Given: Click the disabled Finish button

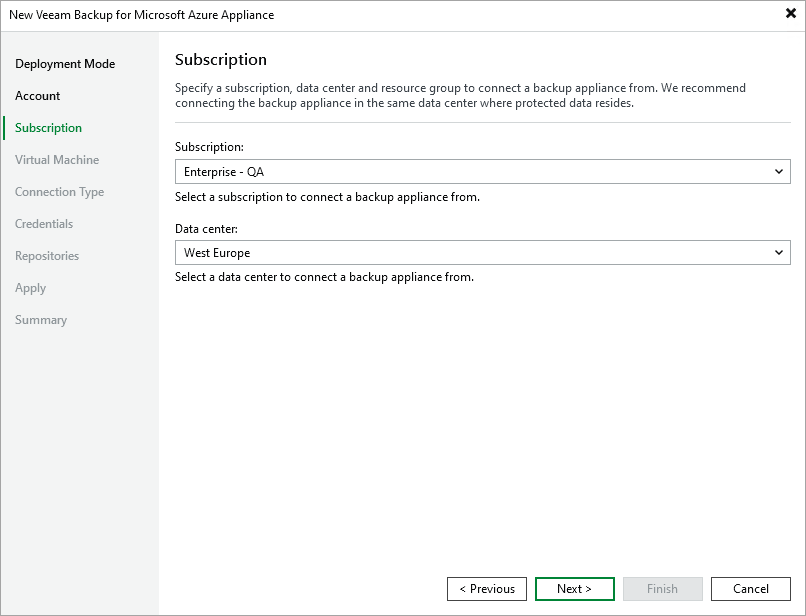Looking at the screenshot, I should [663, 589].
